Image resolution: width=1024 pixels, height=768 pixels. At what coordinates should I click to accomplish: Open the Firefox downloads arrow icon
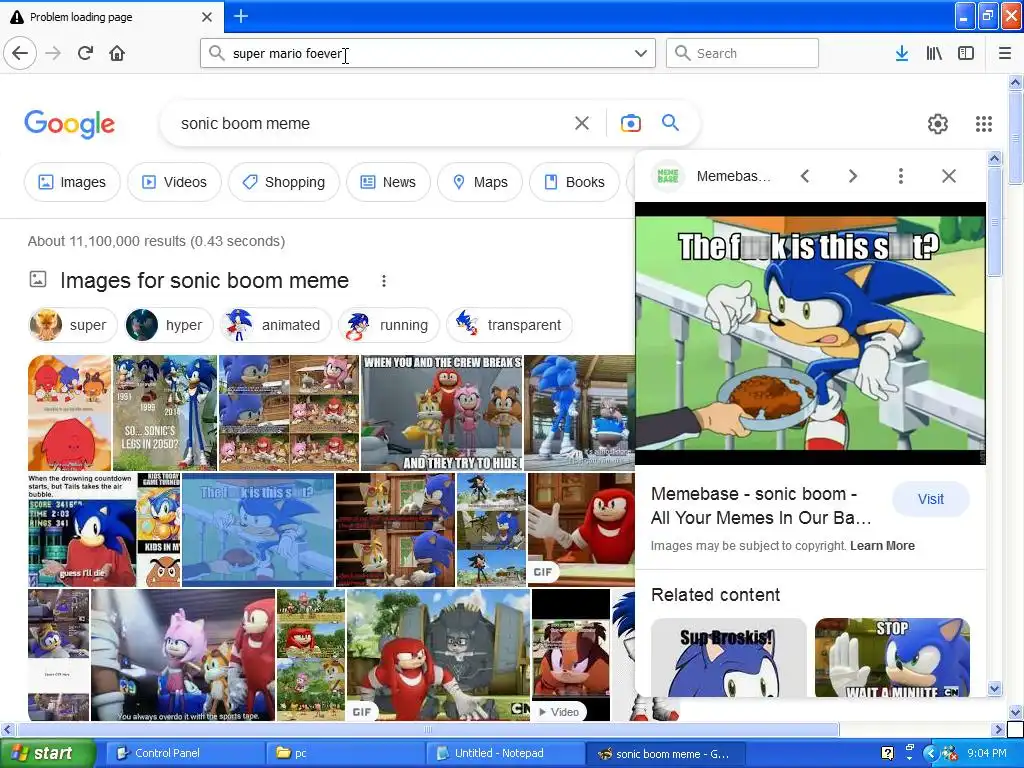pos(902,53)
